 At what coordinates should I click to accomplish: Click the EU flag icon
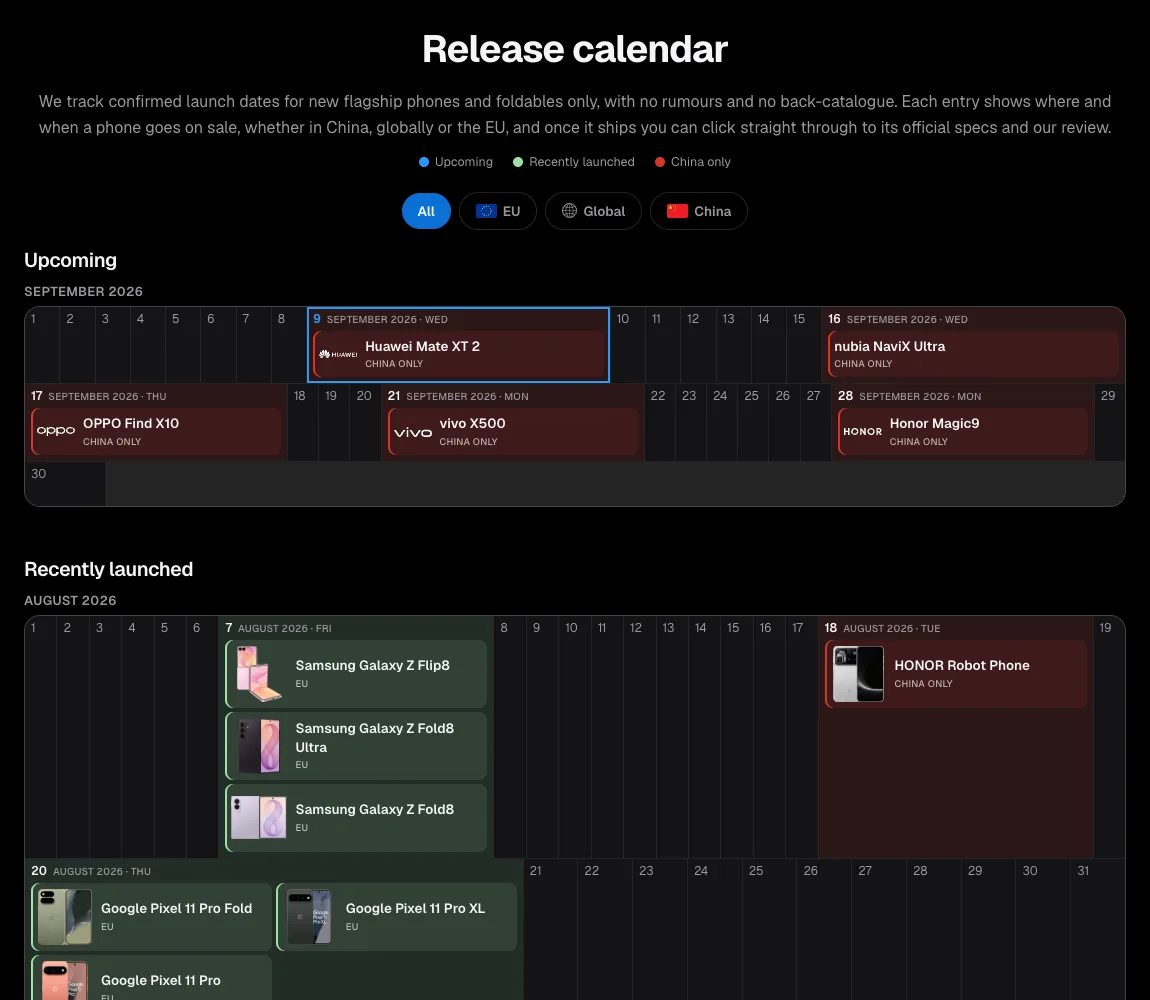tap(486, 211)
